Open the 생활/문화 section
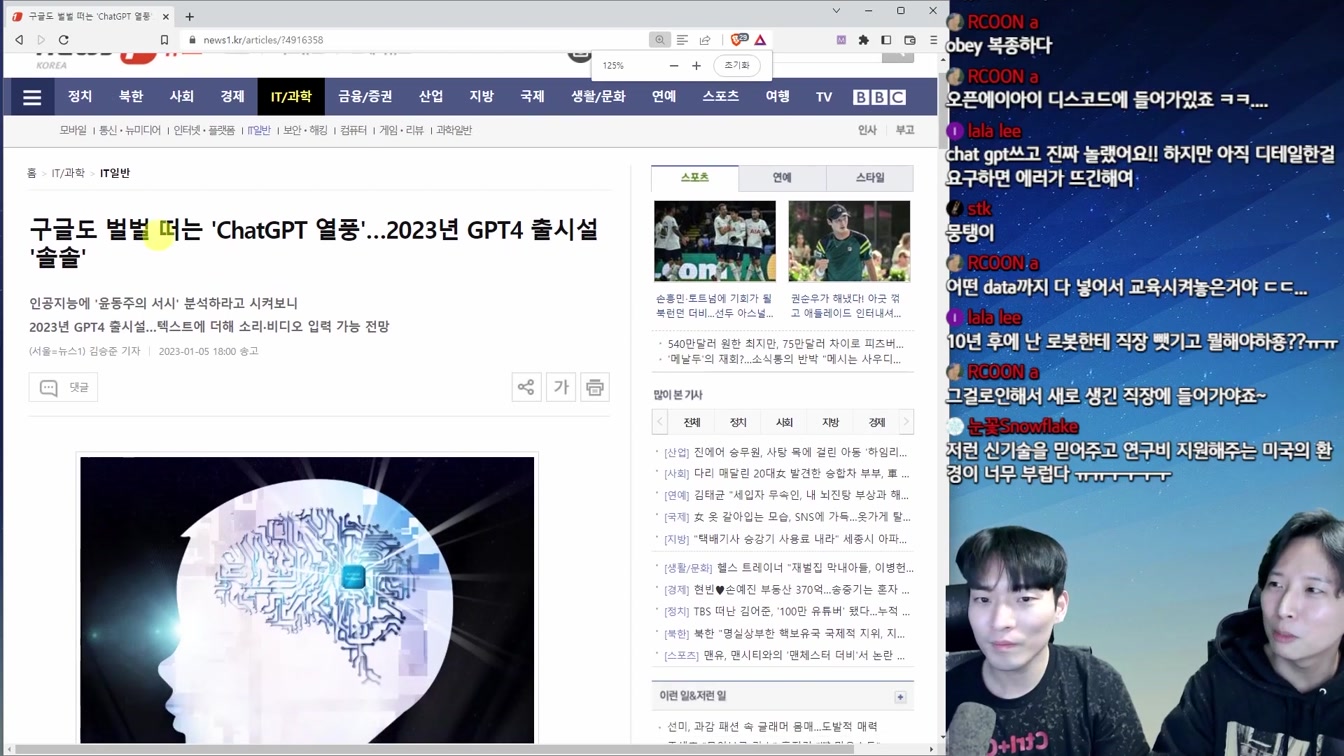Image resolution: width=1344 pixels, height=756 pixels. 598,97
